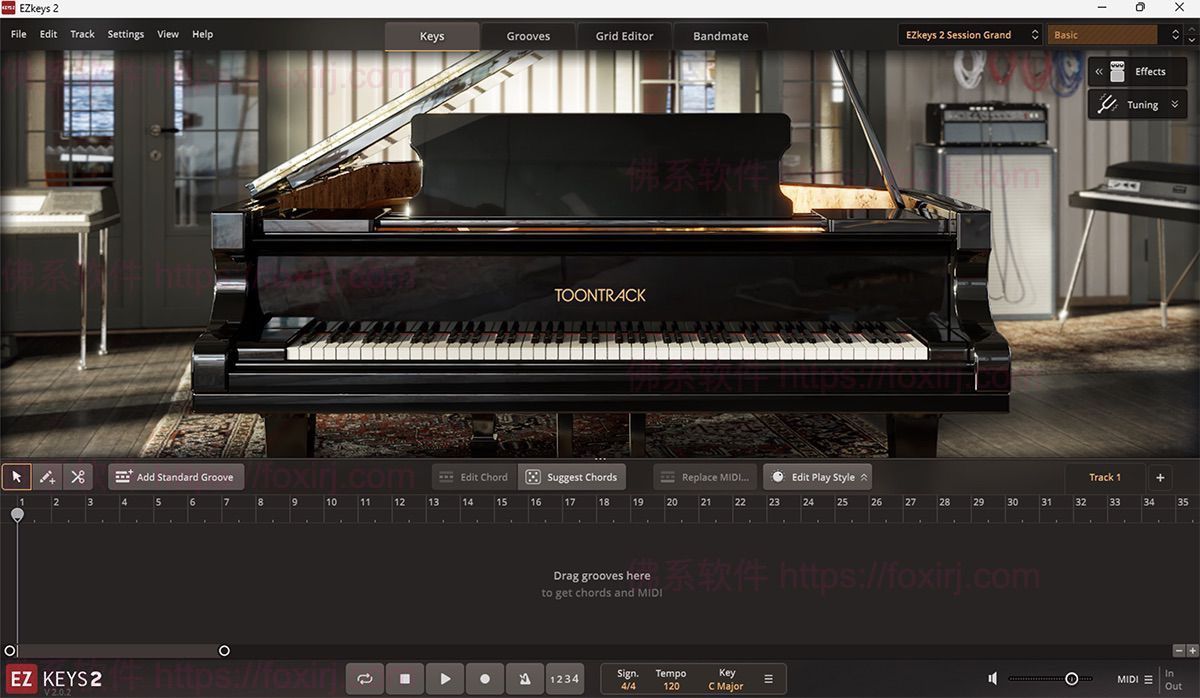The width and height of the screenshot is (1200, 698).
Task: Toggle the metronome click
Action: pos(525,679)
